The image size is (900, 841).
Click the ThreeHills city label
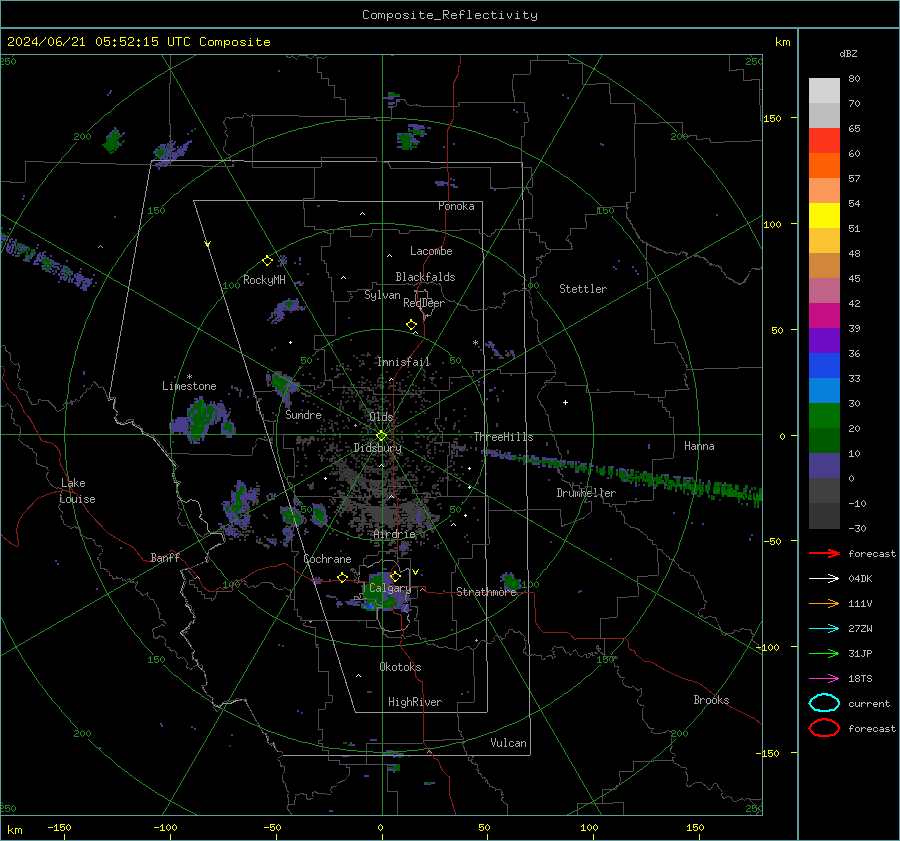click(503, 437)
